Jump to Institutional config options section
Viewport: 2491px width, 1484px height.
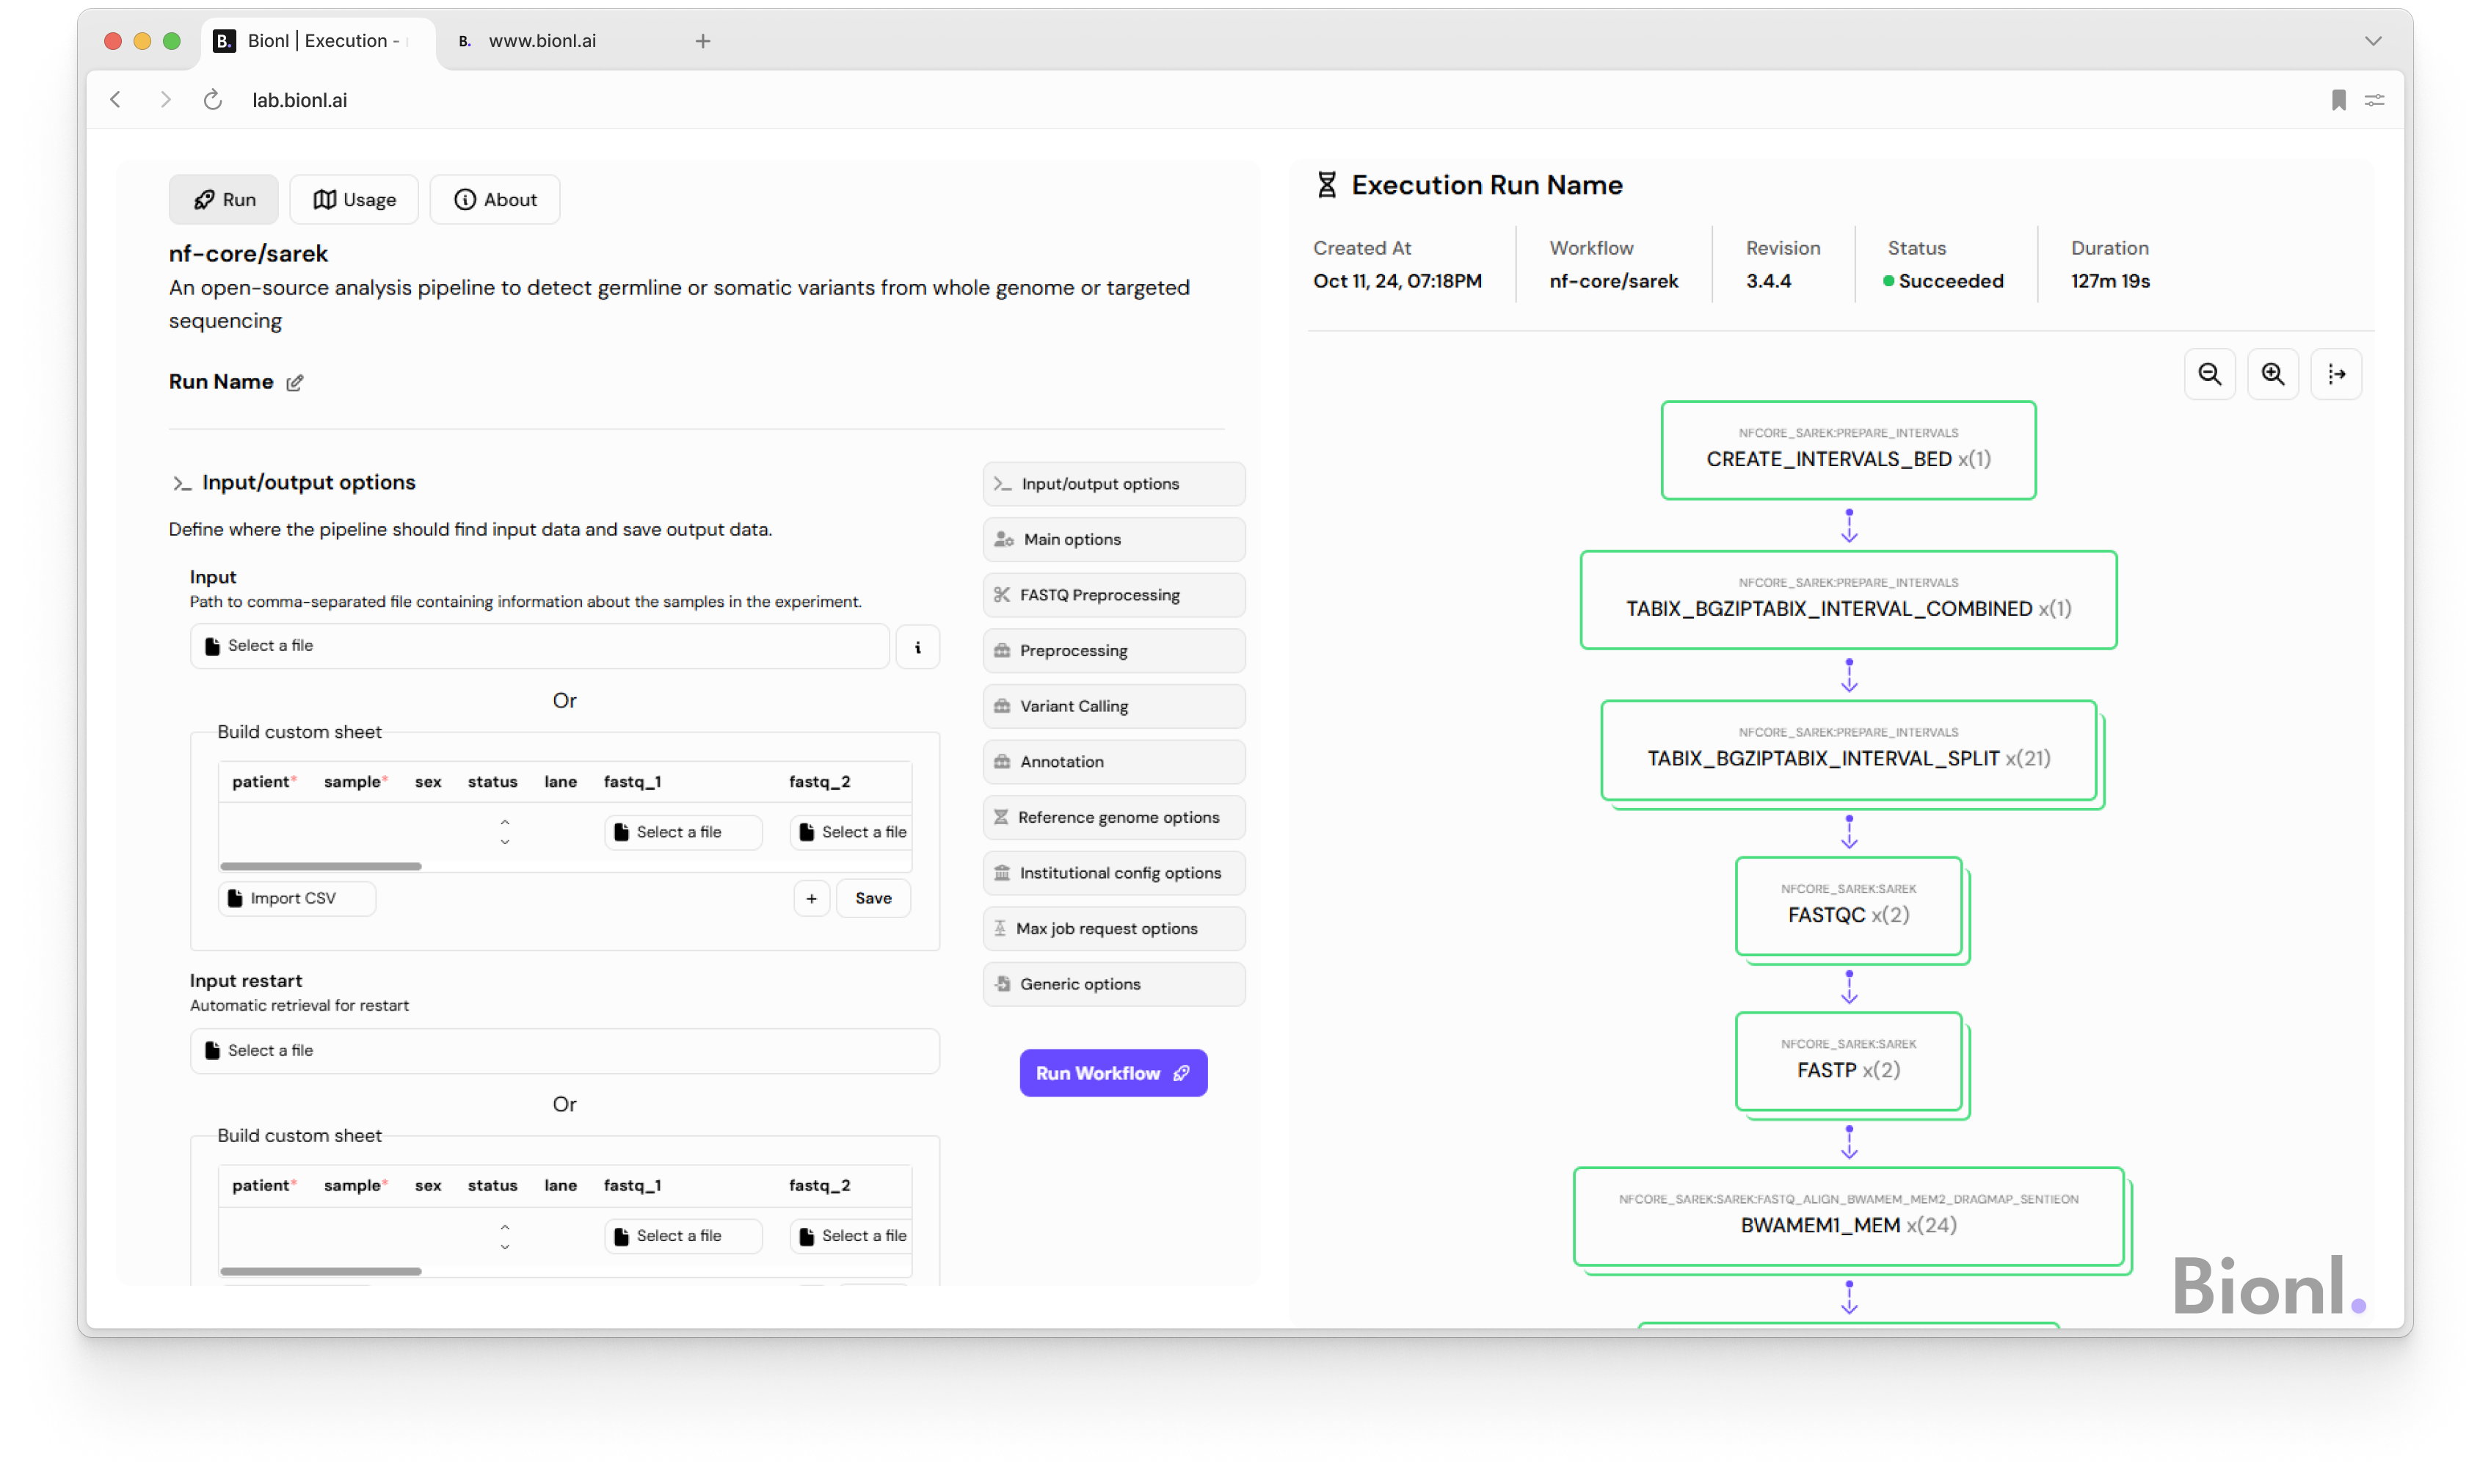[x=1115, y=874]
